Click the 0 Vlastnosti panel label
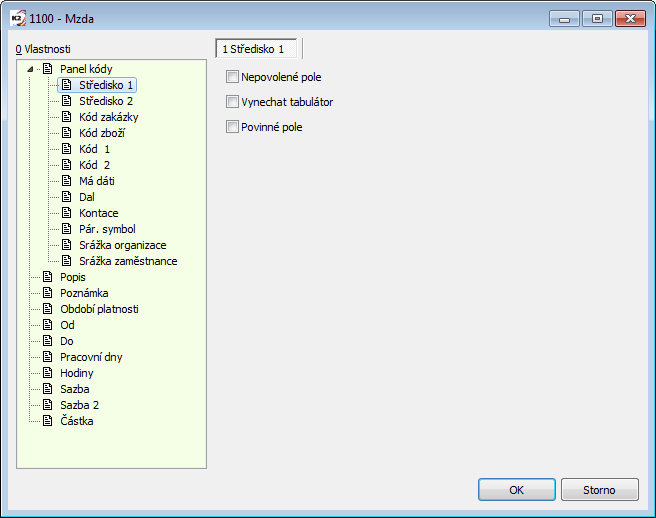Image resolution: width=656 pixels, height=518 pixels. pos(44,48)
